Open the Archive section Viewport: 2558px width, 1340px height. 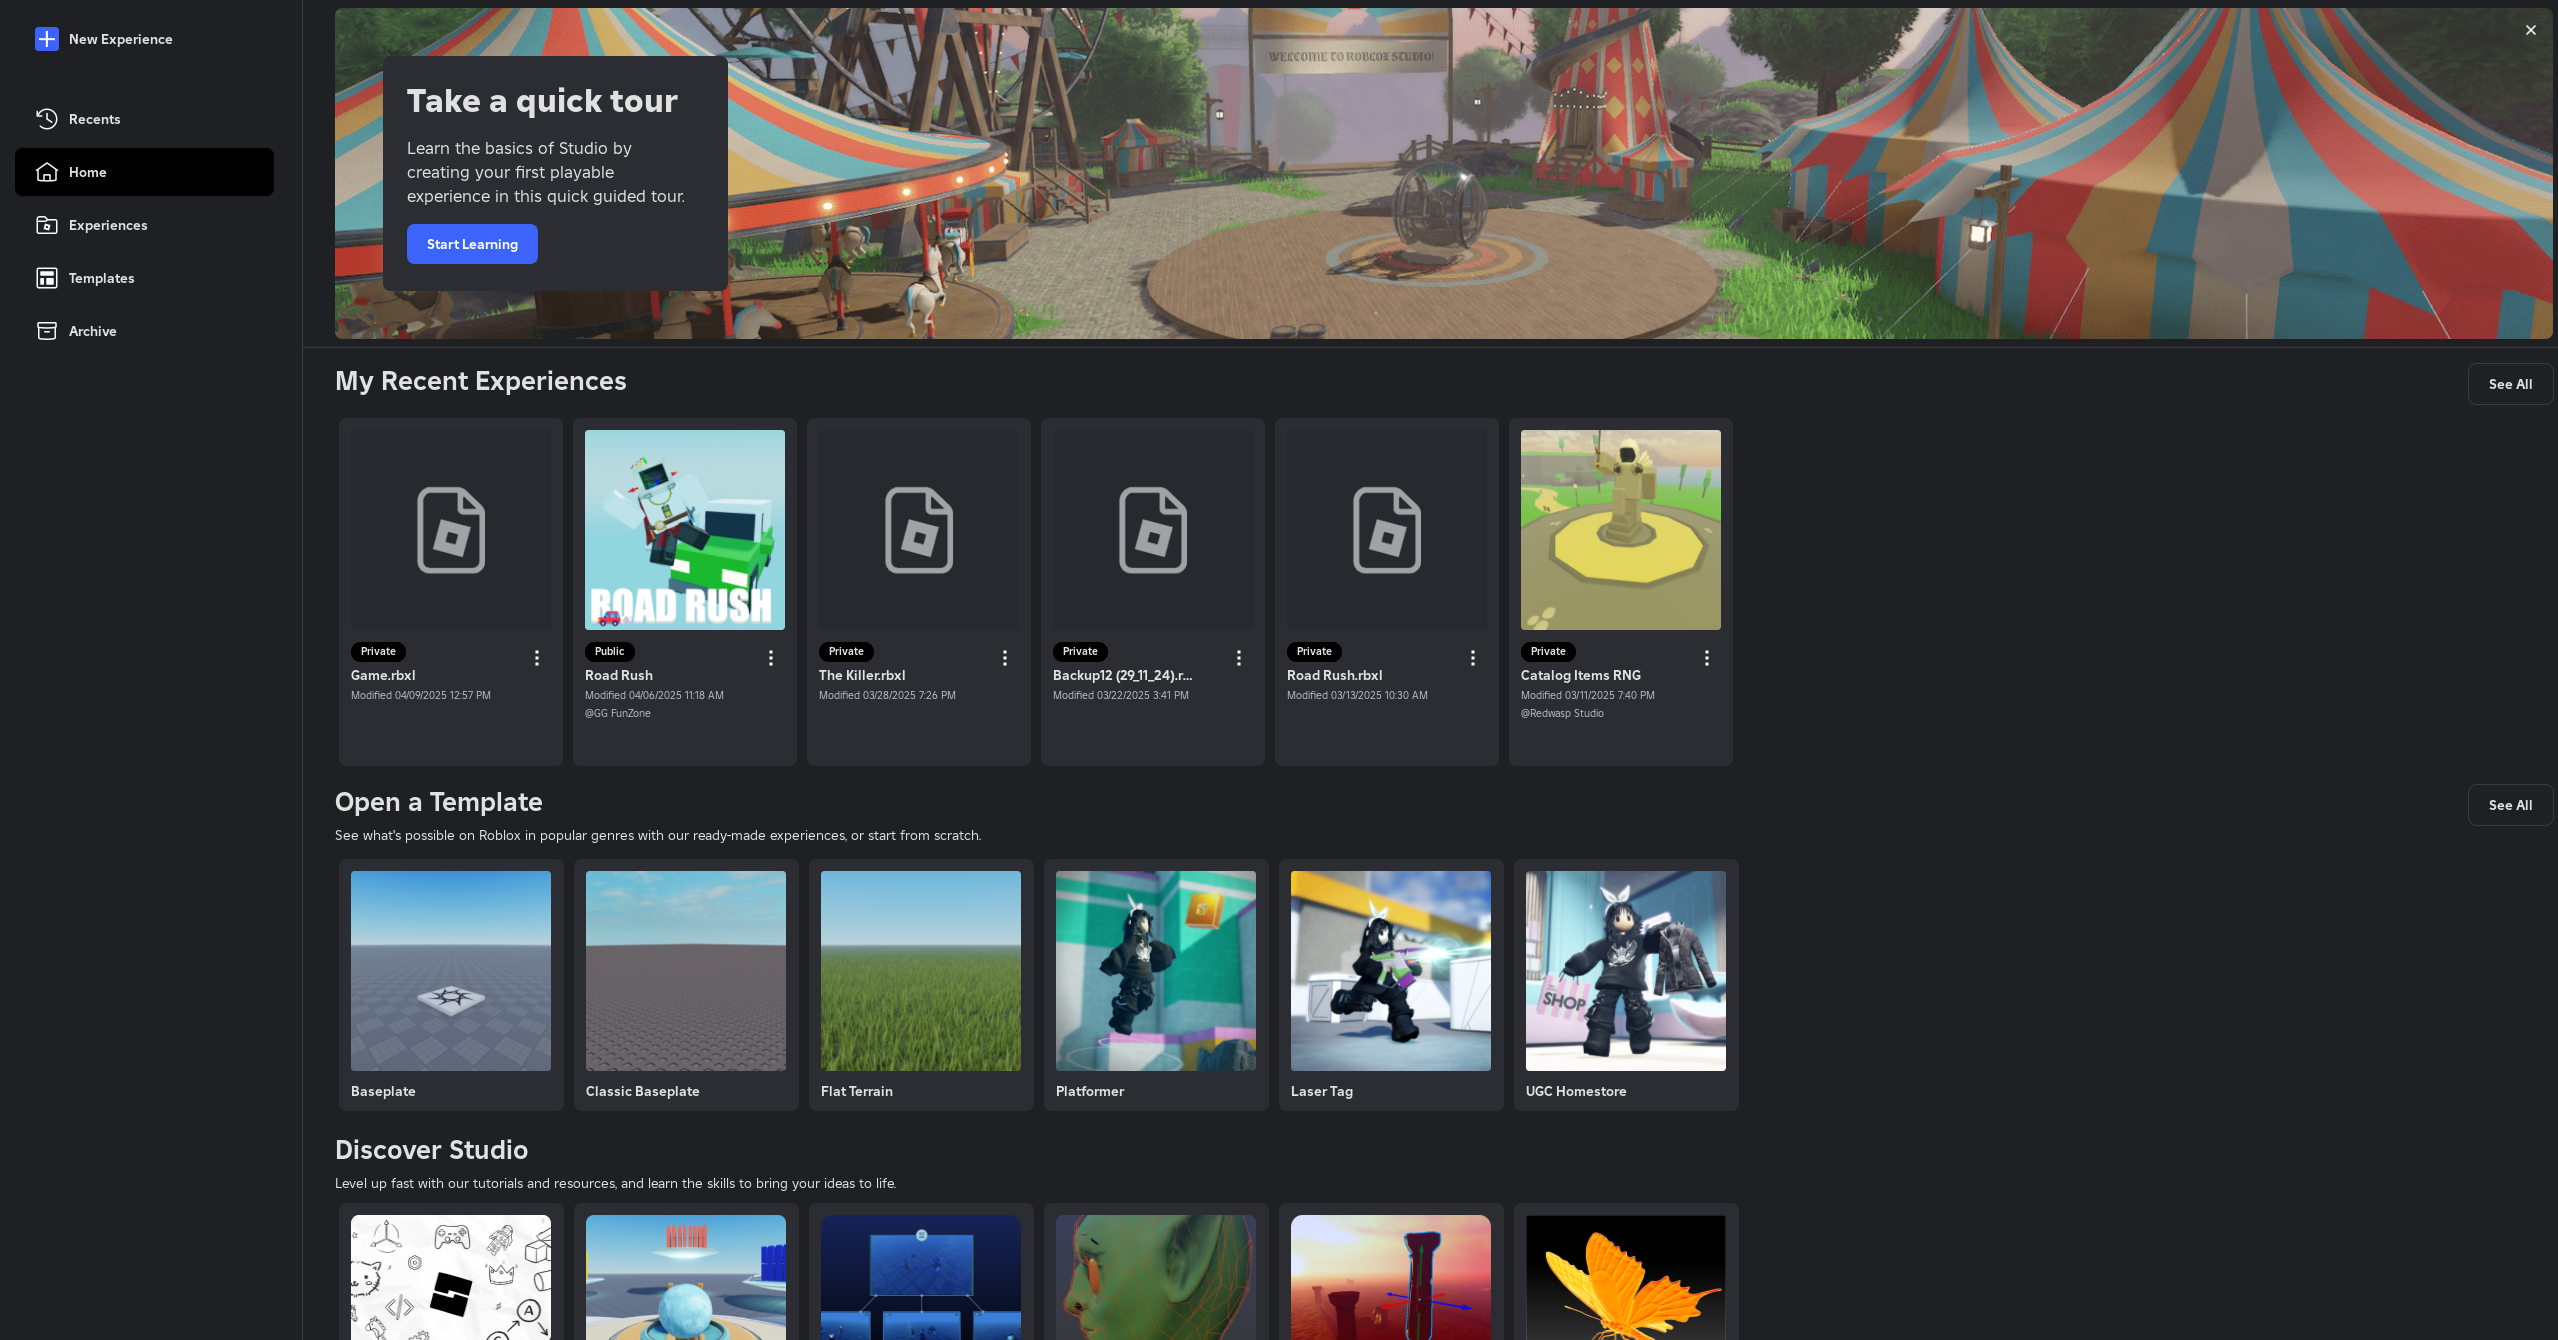click(x=91, y=330)
